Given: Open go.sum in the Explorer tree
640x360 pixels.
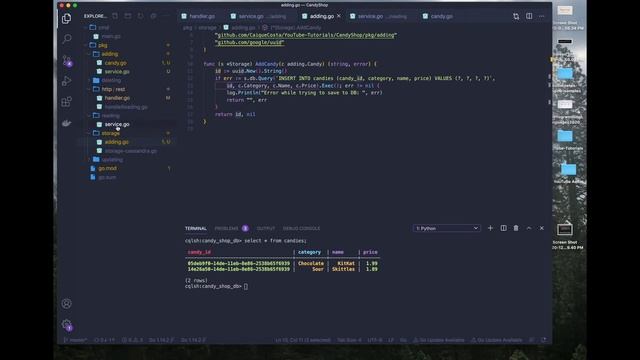Looking at the screenshot, I should (107, 177).
